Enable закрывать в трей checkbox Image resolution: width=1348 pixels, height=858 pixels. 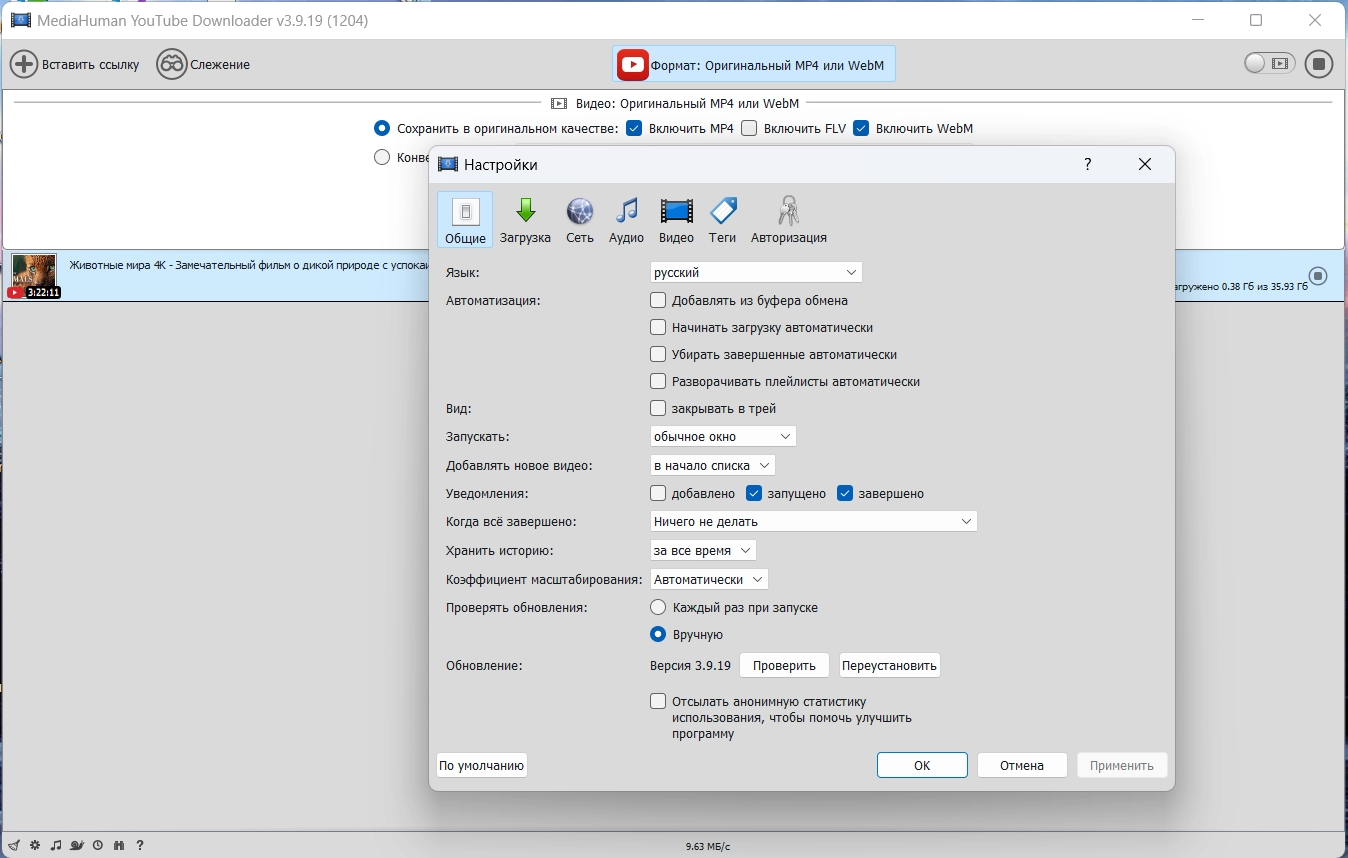point(658,408)
